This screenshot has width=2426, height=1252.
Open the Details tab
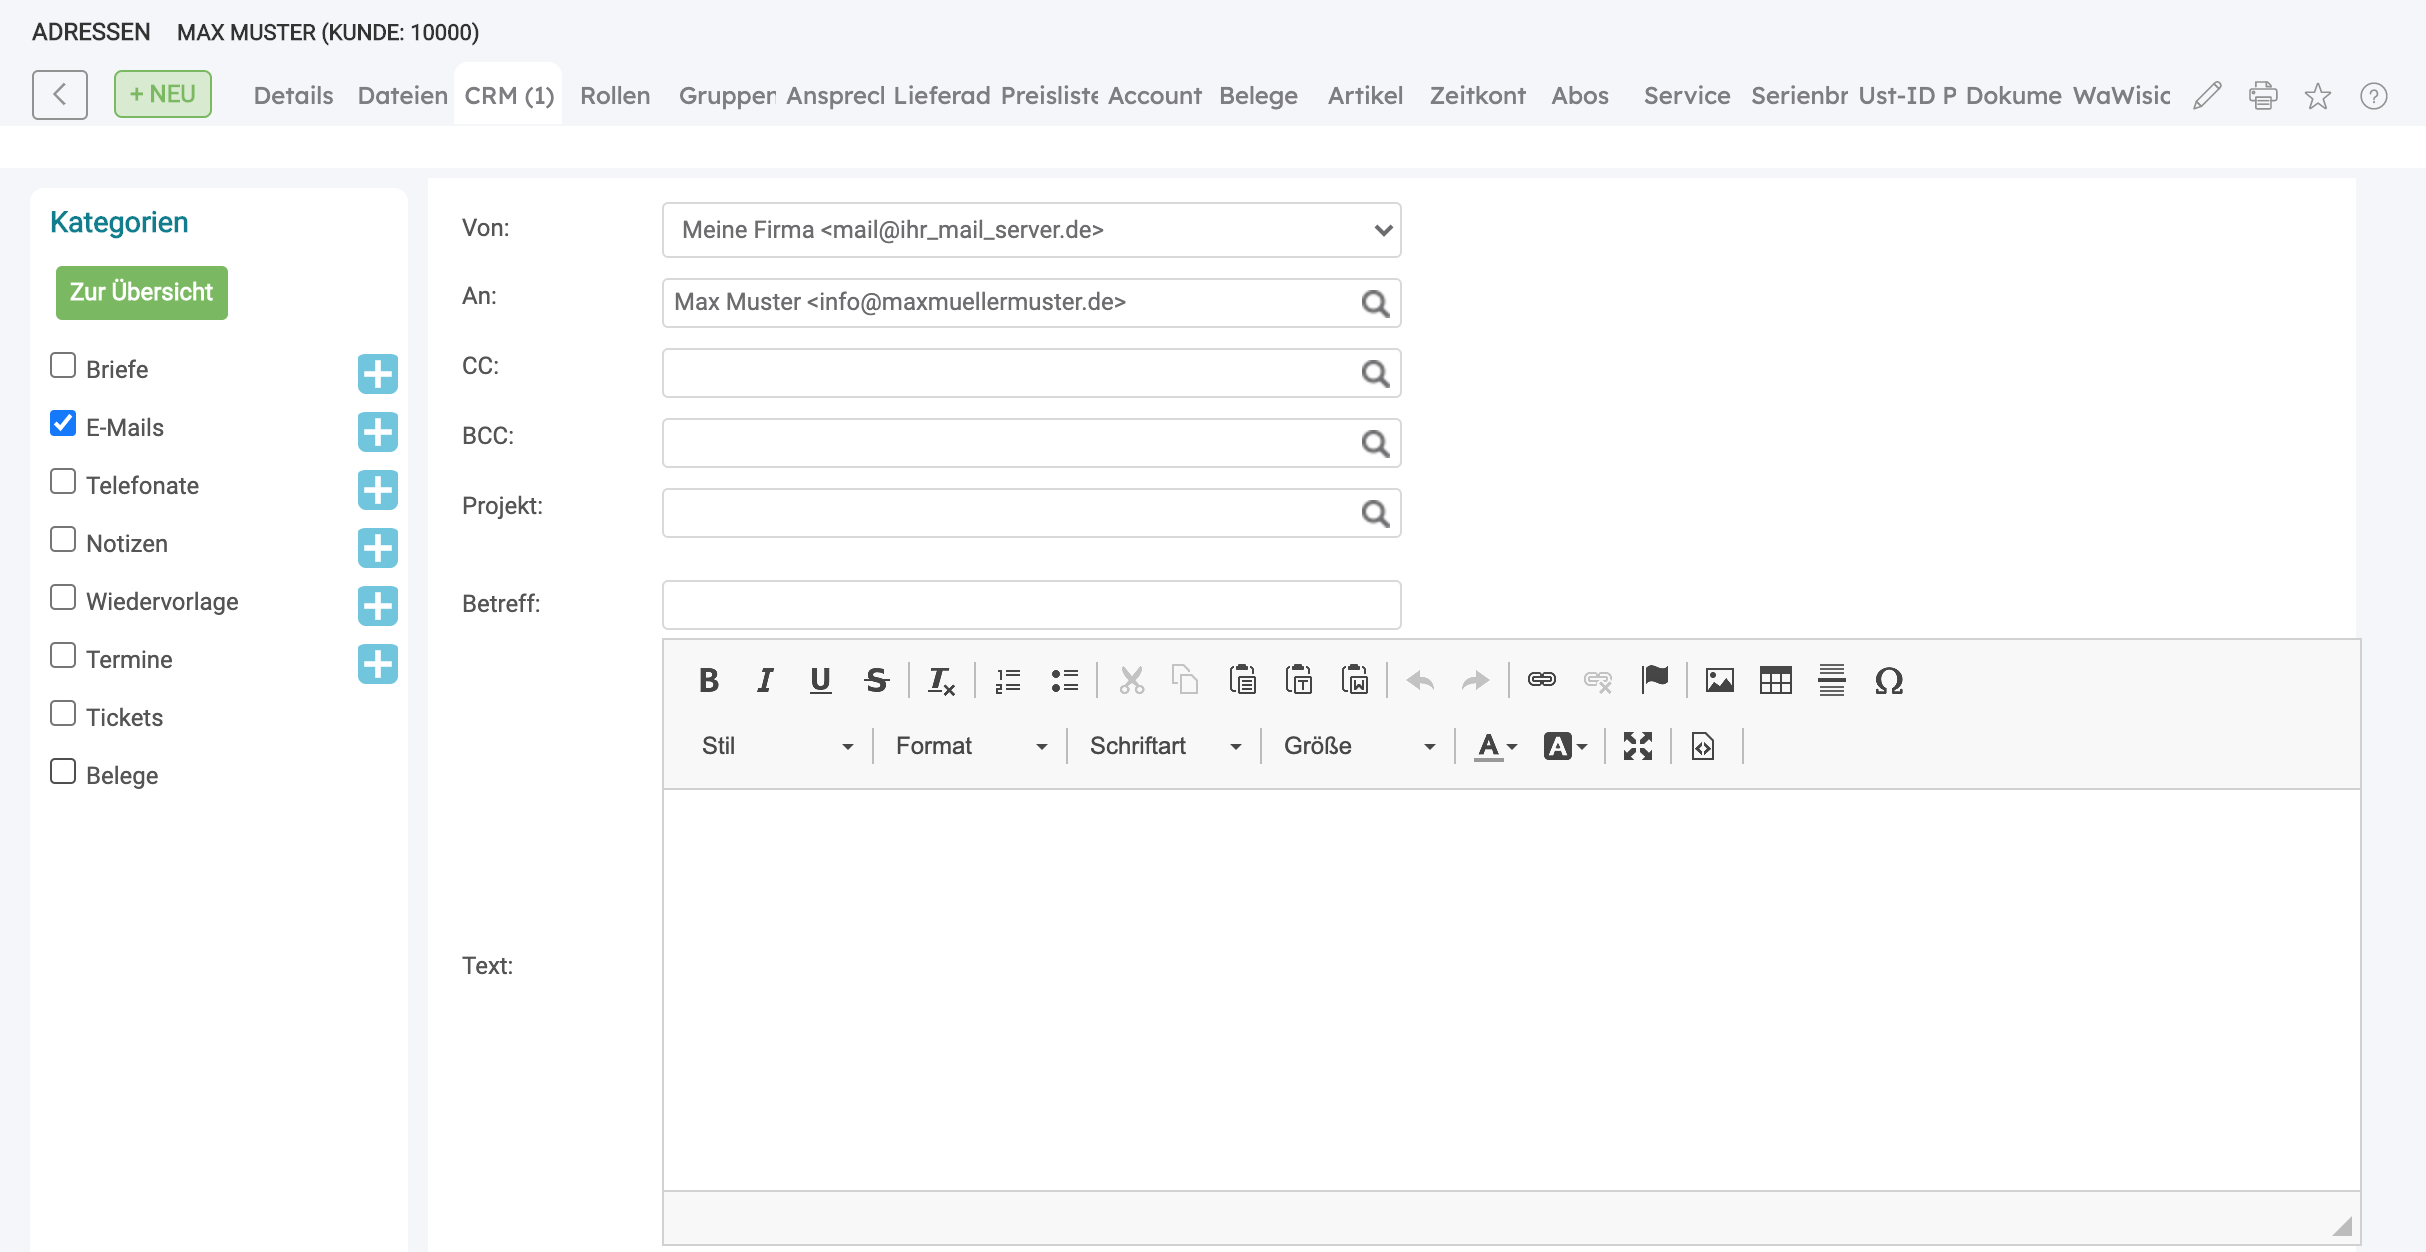pyautogui.click(x=293, y=96)
